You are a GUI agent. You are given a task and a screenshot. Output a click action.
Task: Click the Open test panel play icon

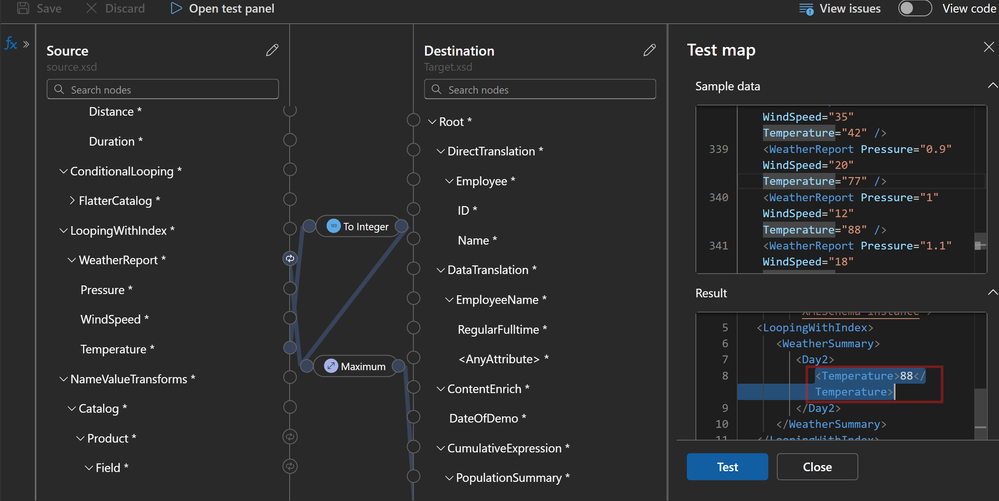click(x=176, y=8)
